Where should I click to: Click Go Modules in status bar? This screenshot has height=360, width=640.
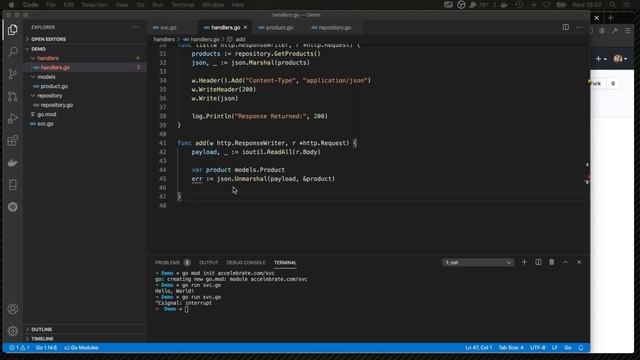(x=81, y=348)
